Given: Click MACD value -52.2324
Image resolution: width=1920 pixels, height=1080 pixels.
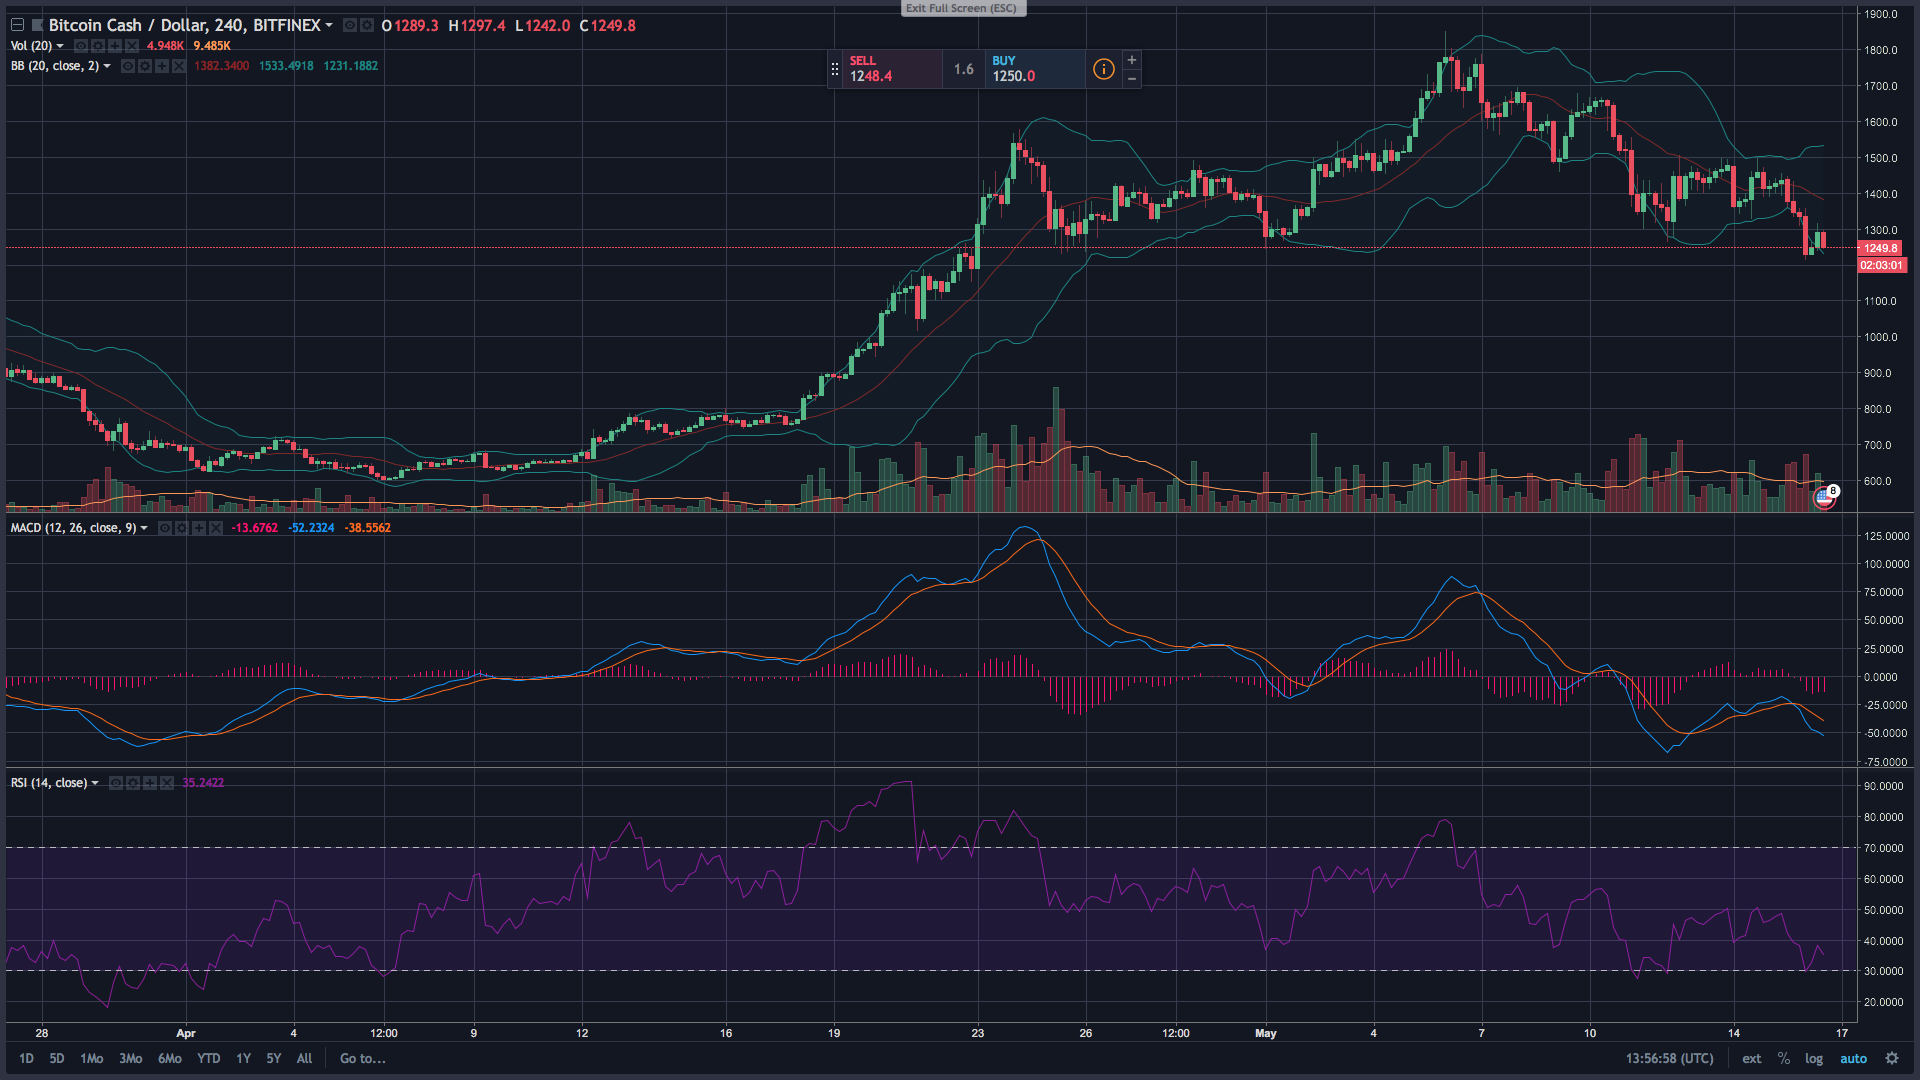Looking at the screenshot, I should pos(311,528).
